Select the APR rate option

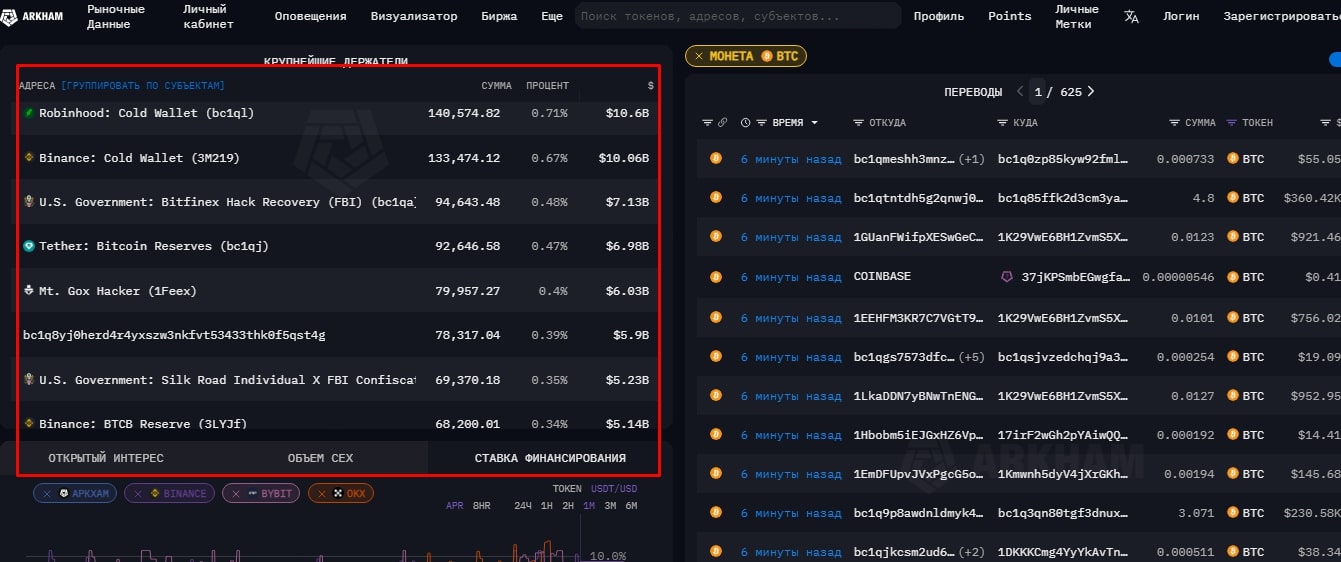point(455,506)
